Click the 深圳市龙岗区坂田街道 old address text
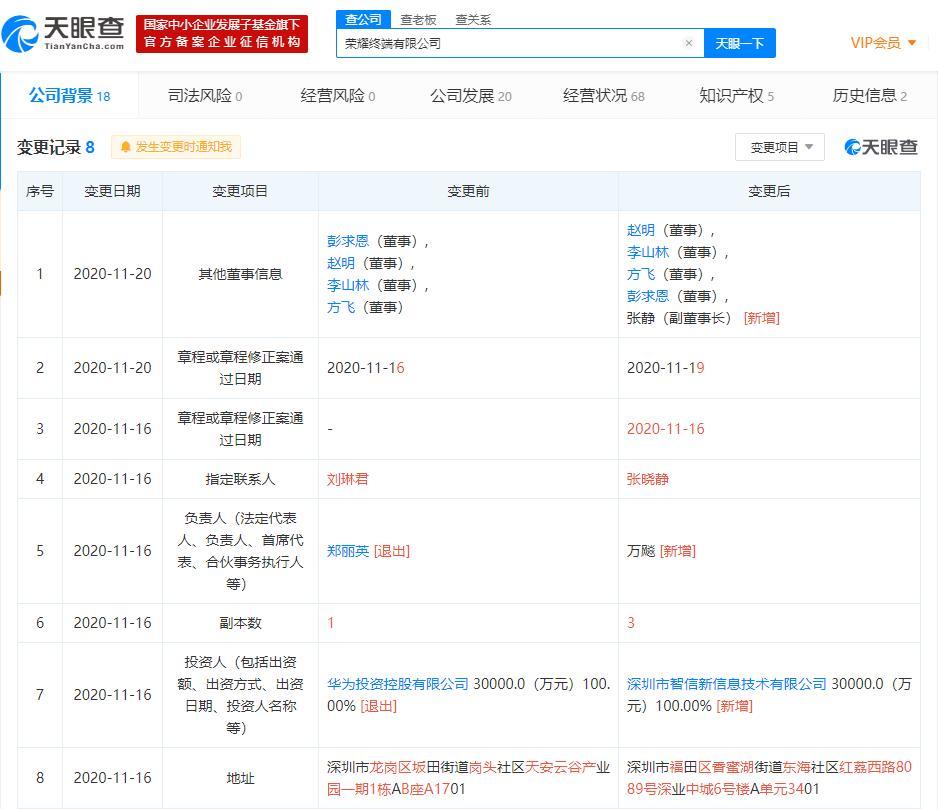 [398, 767]
